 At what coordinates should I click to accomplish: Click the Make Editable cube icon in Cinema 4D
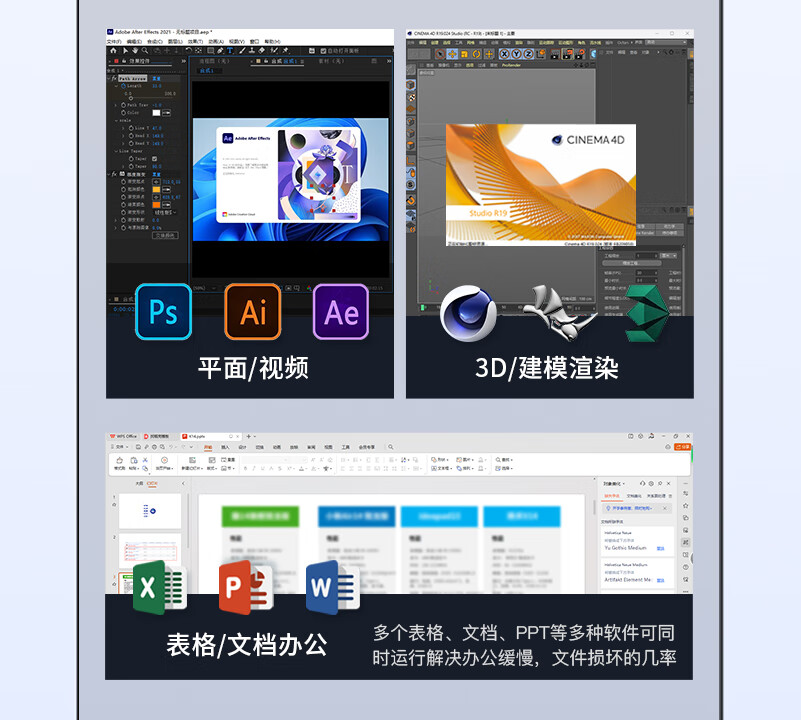coord(411,85)
